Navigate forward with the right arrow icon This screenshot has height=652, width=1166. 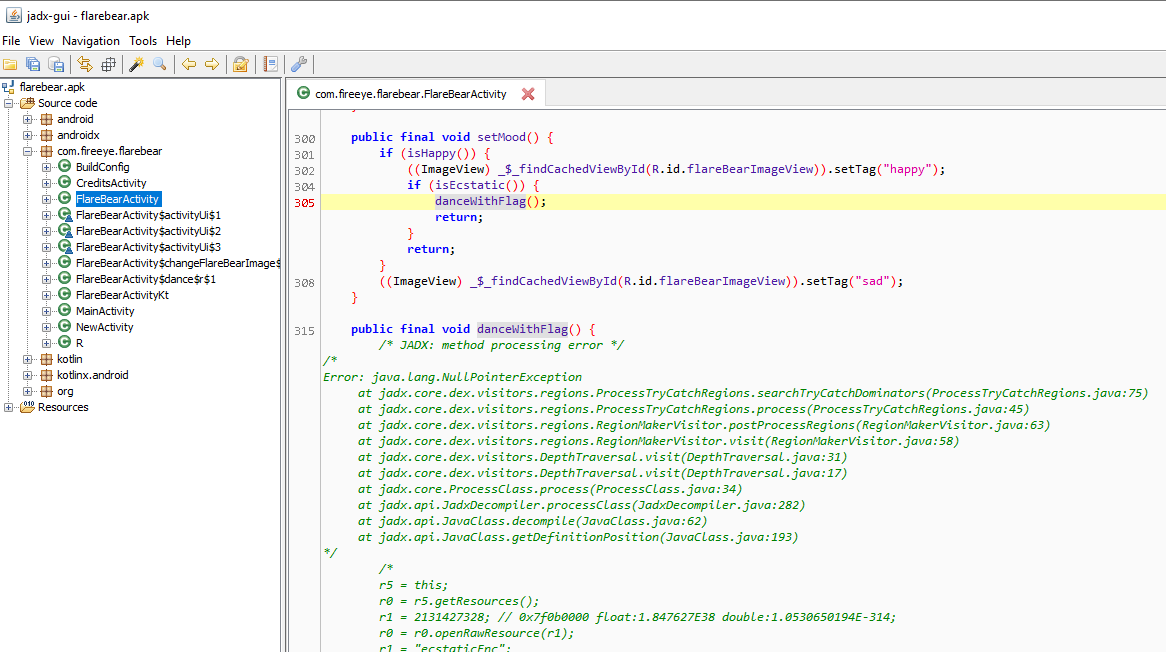(x=212, y=65)
